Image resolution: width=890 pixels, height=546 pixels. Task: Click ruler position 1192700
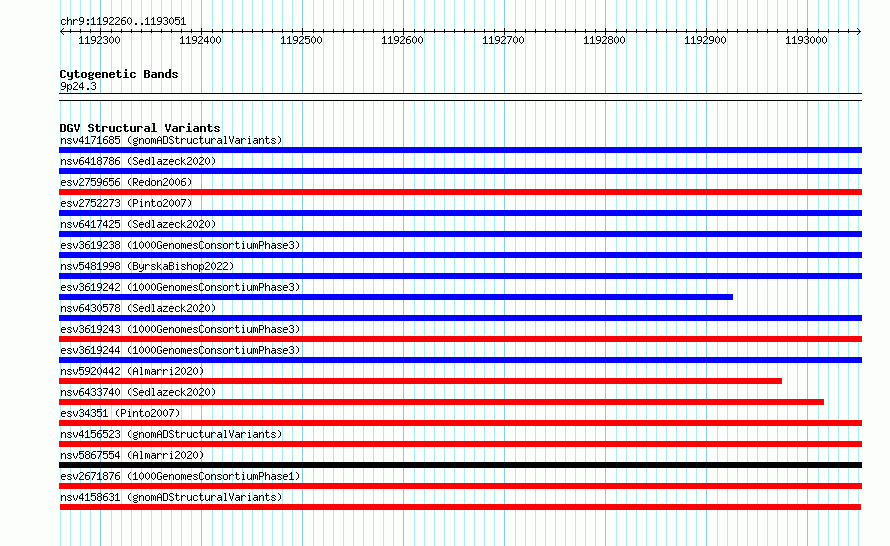point(503,40)
